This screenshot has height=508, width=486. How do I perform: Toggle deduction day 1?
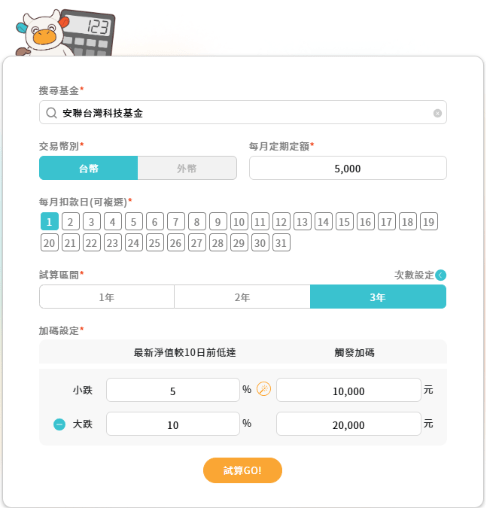point(50,222)
